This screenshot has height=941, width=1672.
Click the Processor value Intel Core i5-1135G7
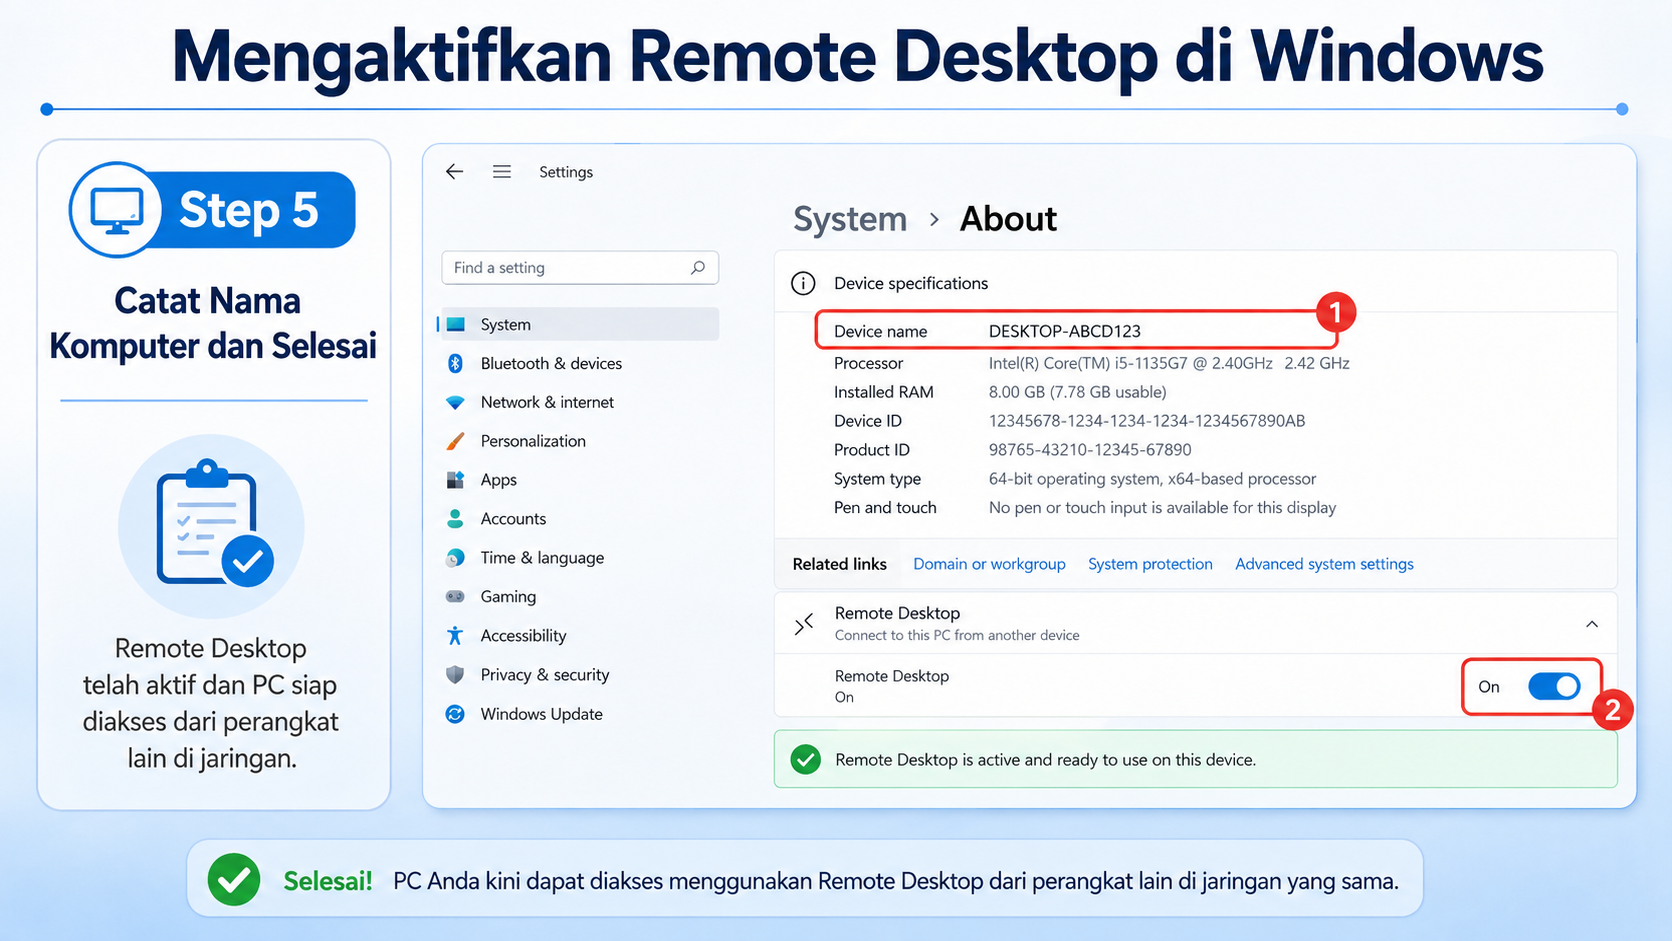1169,363
